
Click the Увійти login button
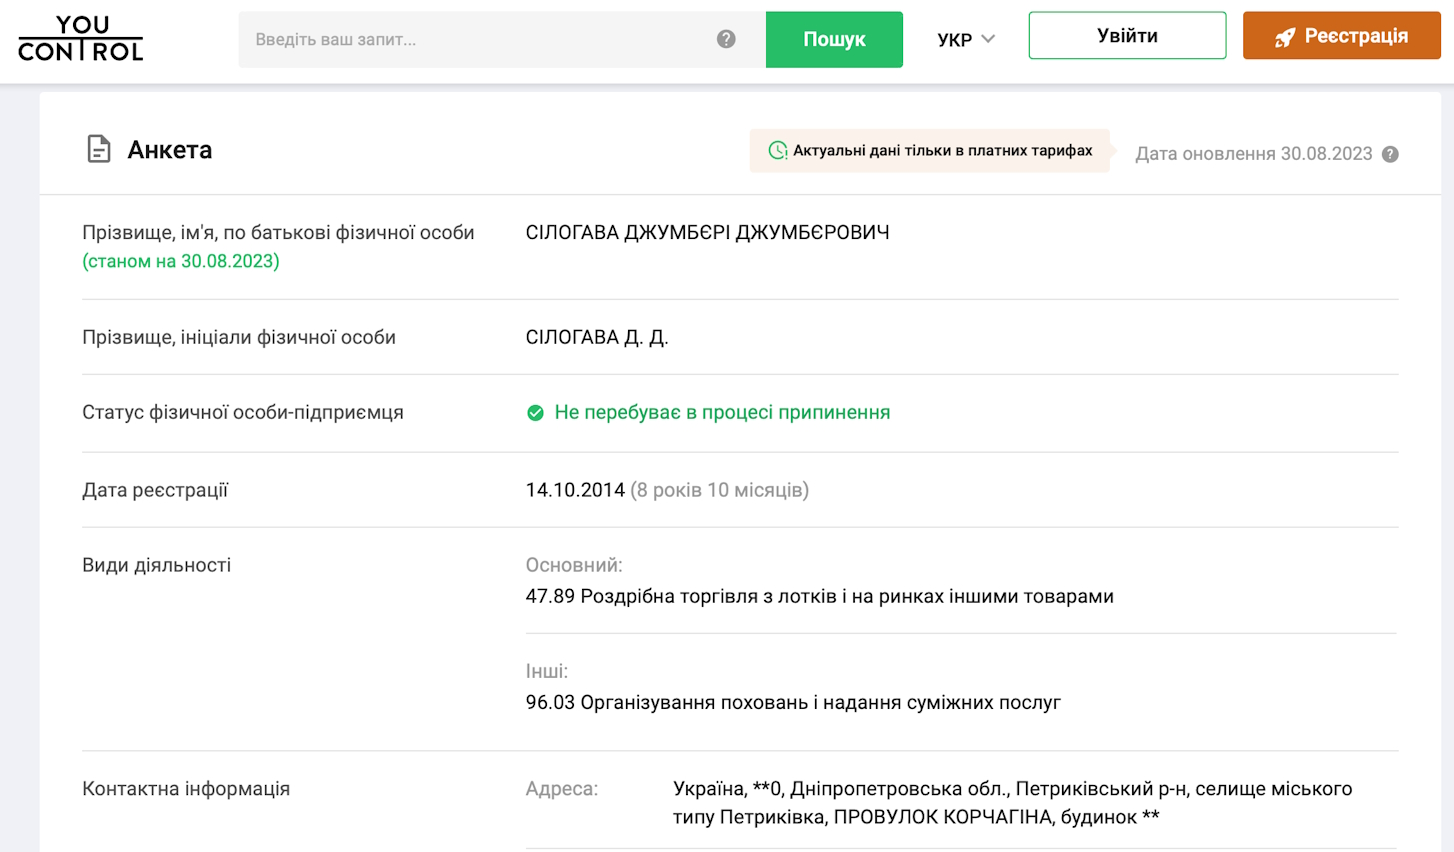point(1127,36)
